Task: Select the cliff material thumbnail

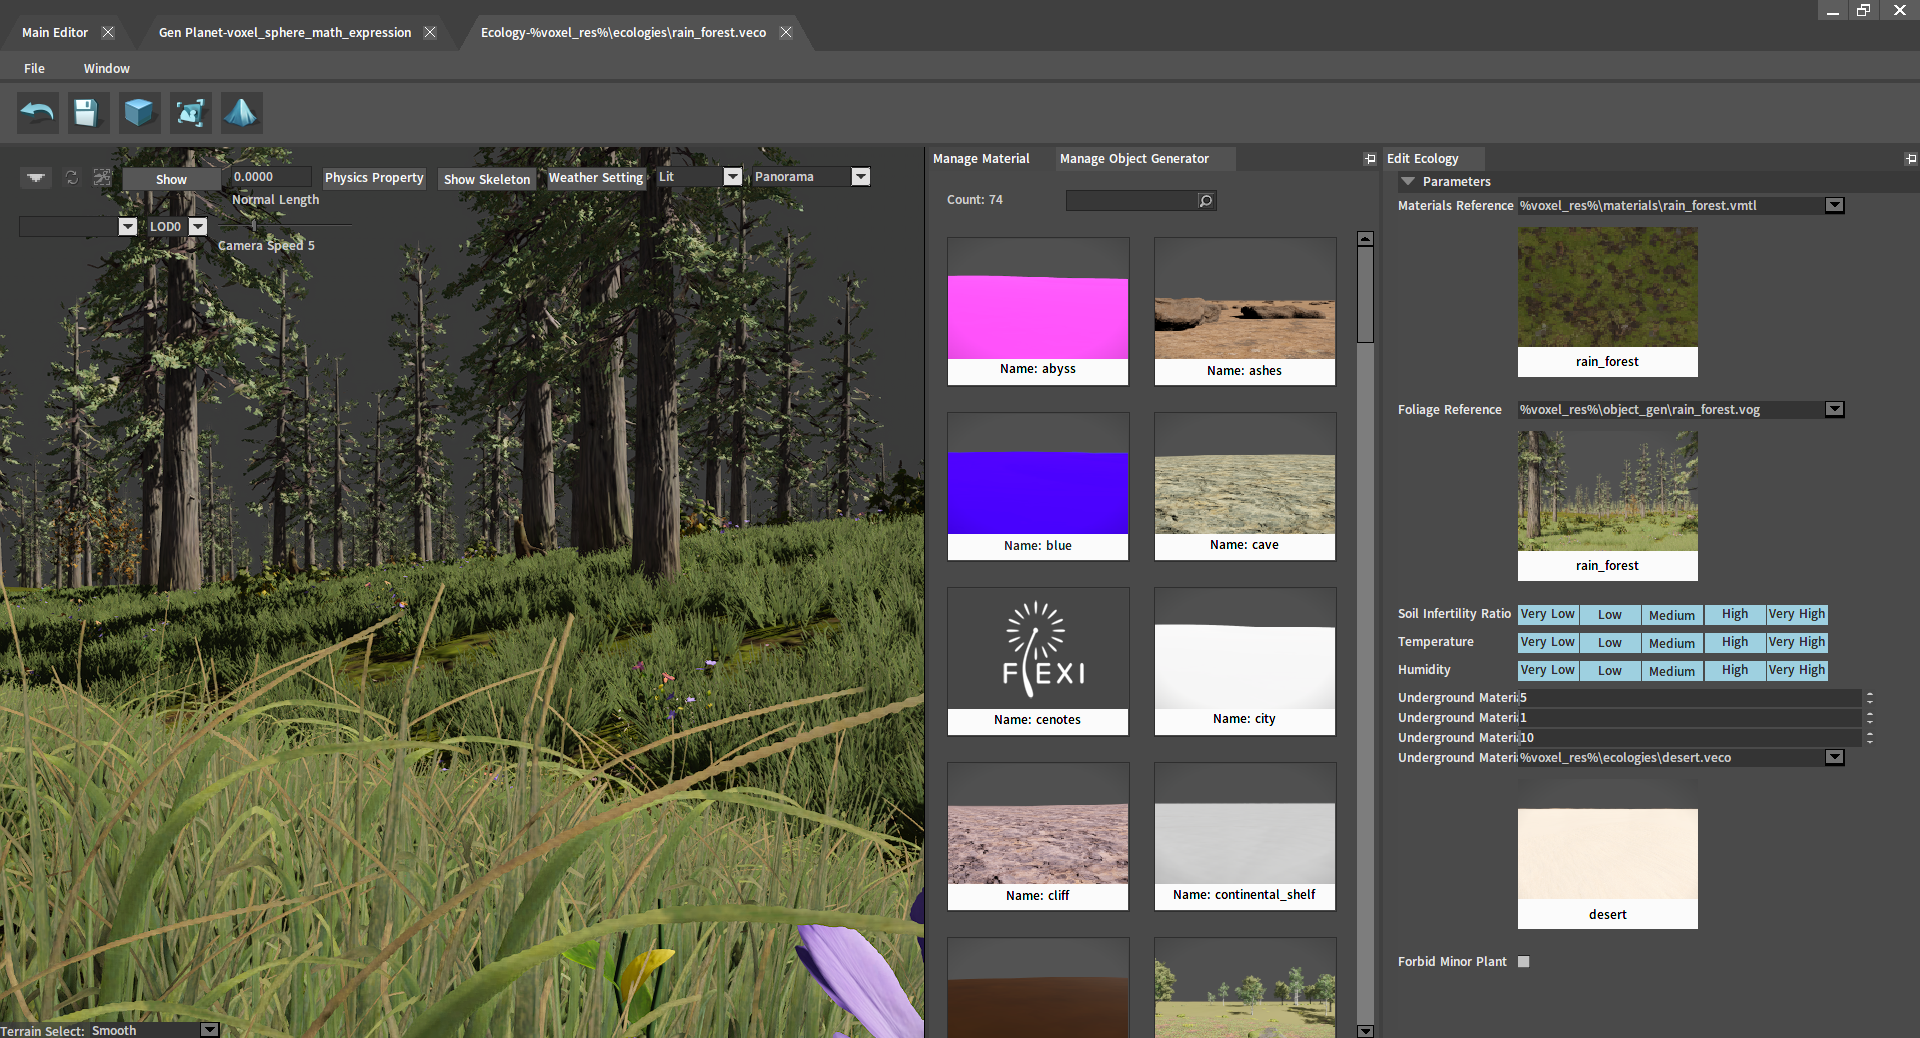Action: pyautogui.click(x=1038, y=836)
